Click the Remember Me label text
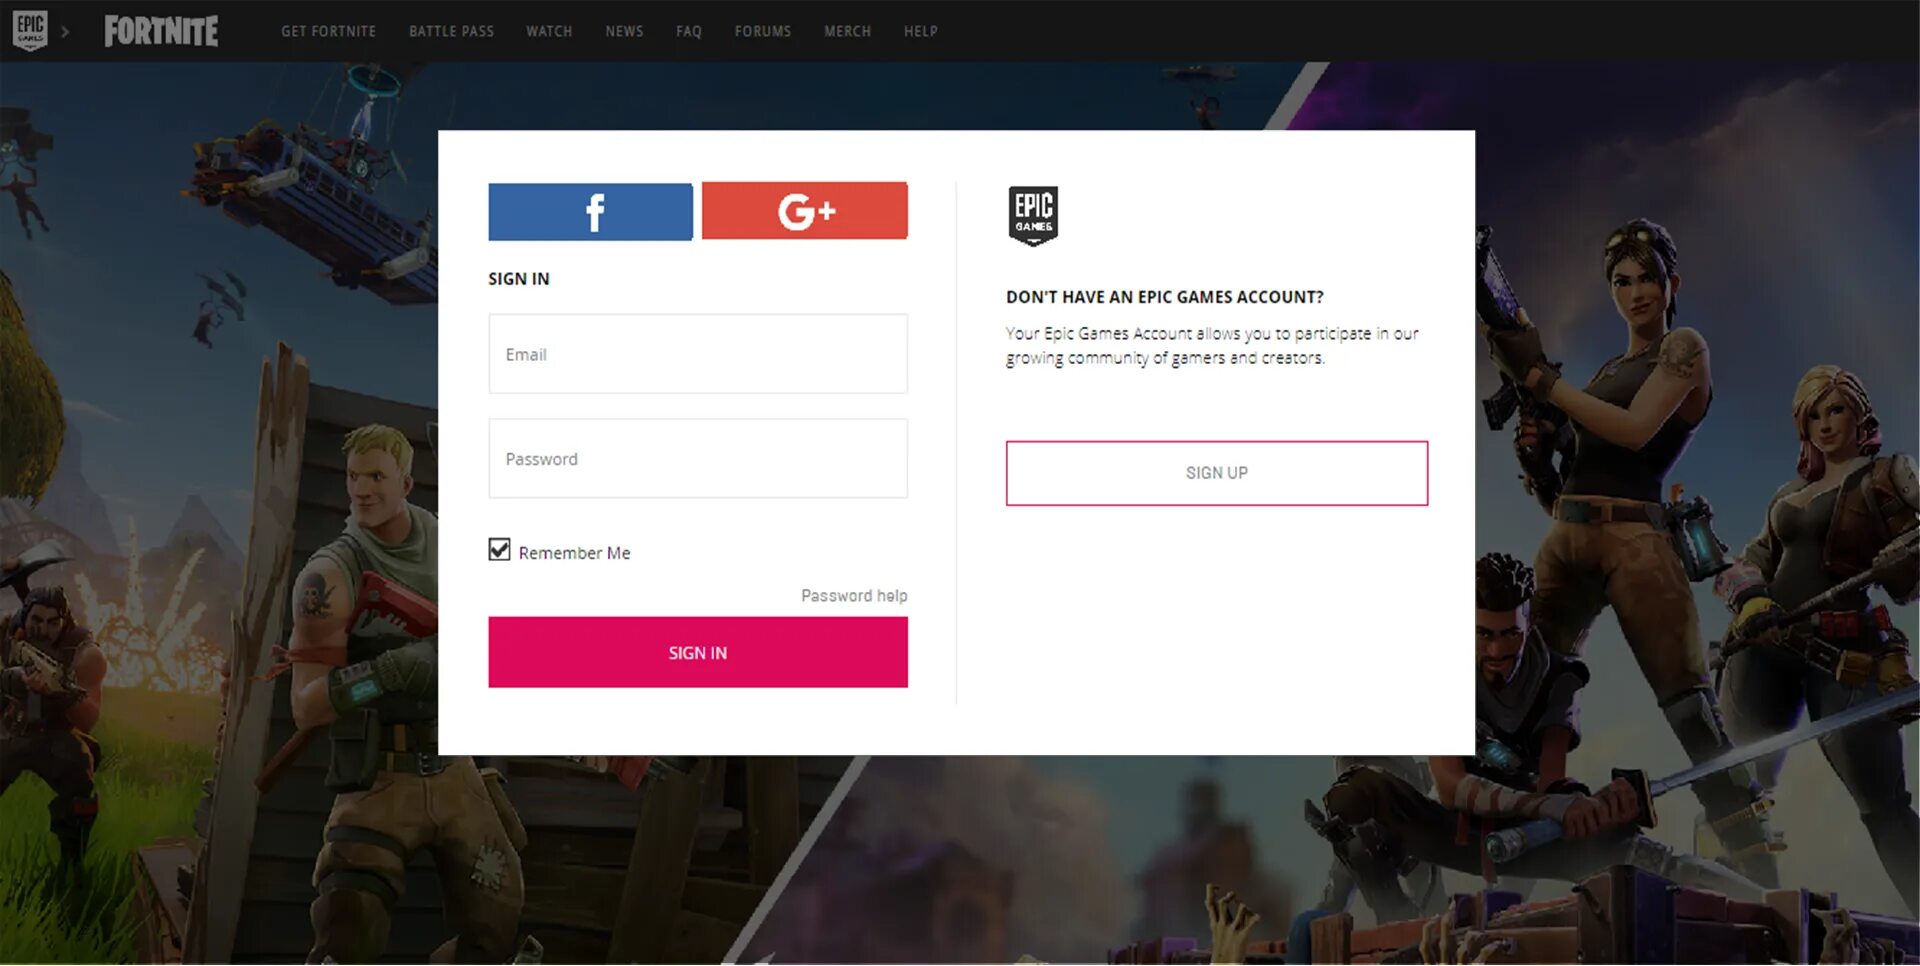1920x966 pixels. coord(574,553)
